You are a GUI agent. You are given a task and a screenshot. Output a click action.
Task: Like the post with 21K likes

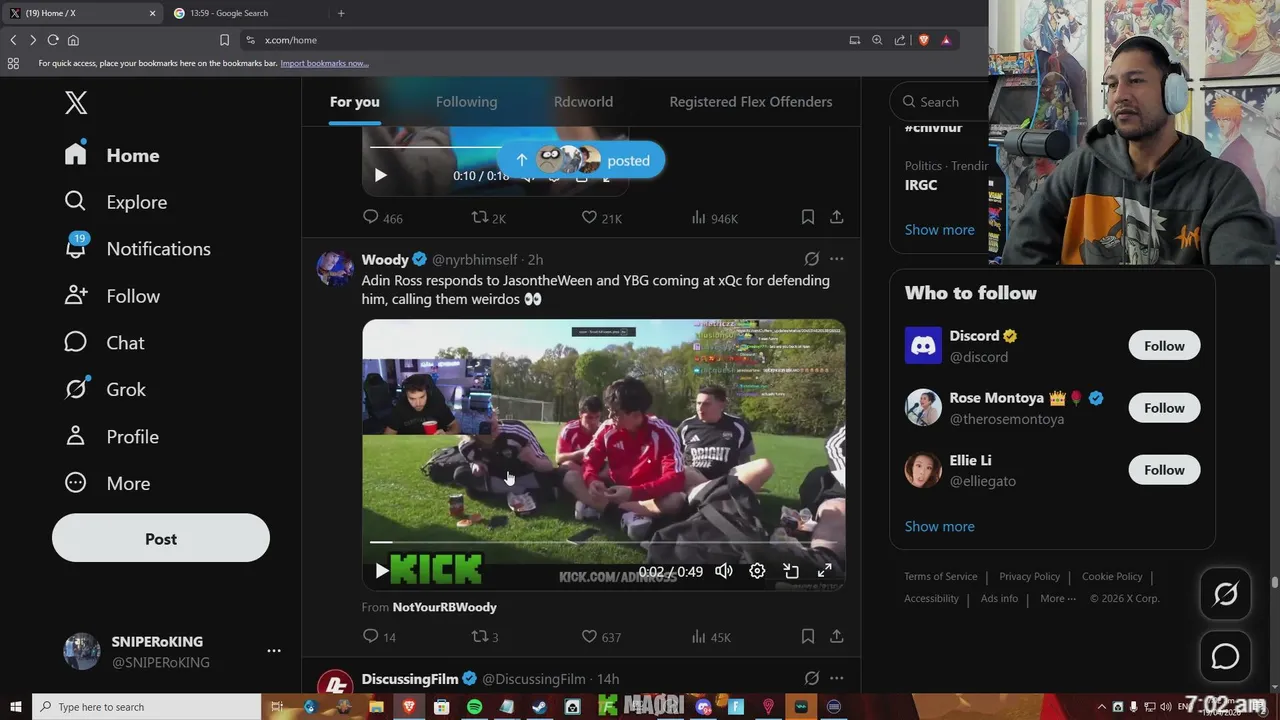[601, 217]
